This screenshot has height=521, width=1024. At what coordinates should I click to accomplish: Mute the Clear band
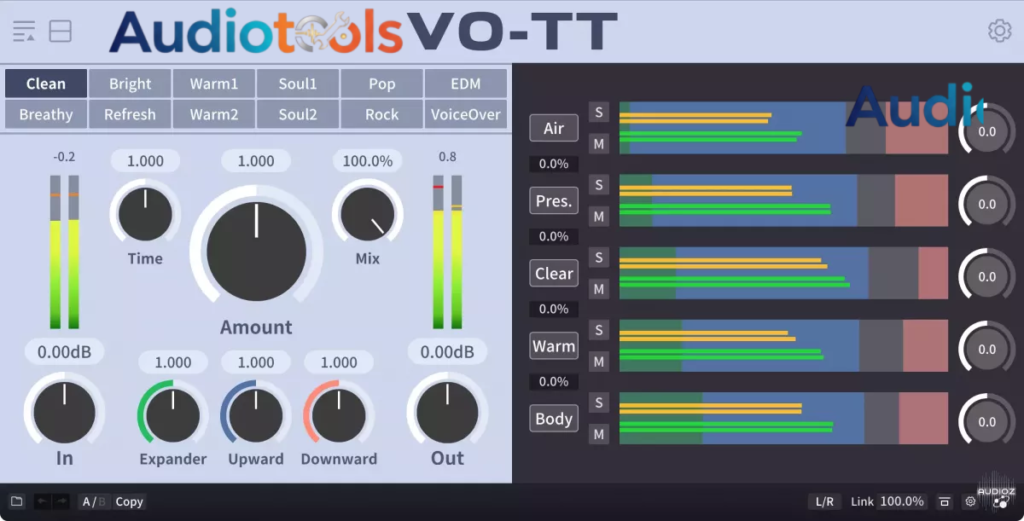[x=599, y=289]
